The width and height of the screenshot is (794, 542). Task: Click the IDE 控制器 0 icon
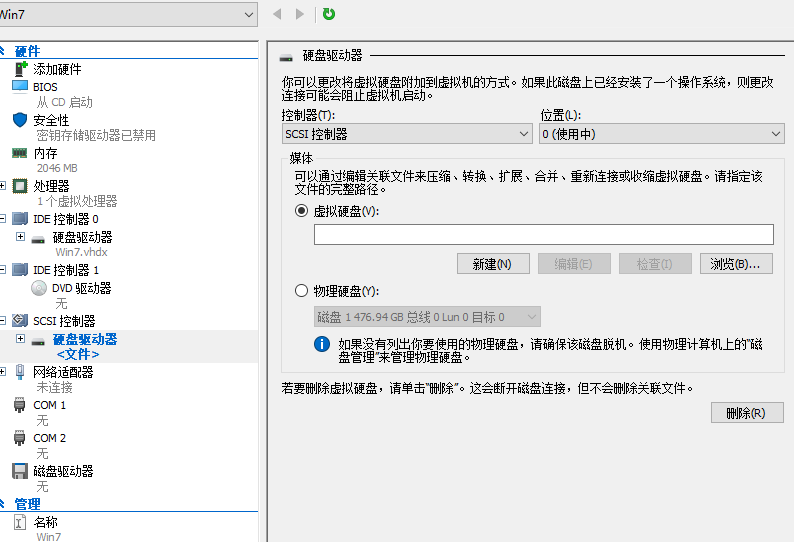click(x=20, y=219)
